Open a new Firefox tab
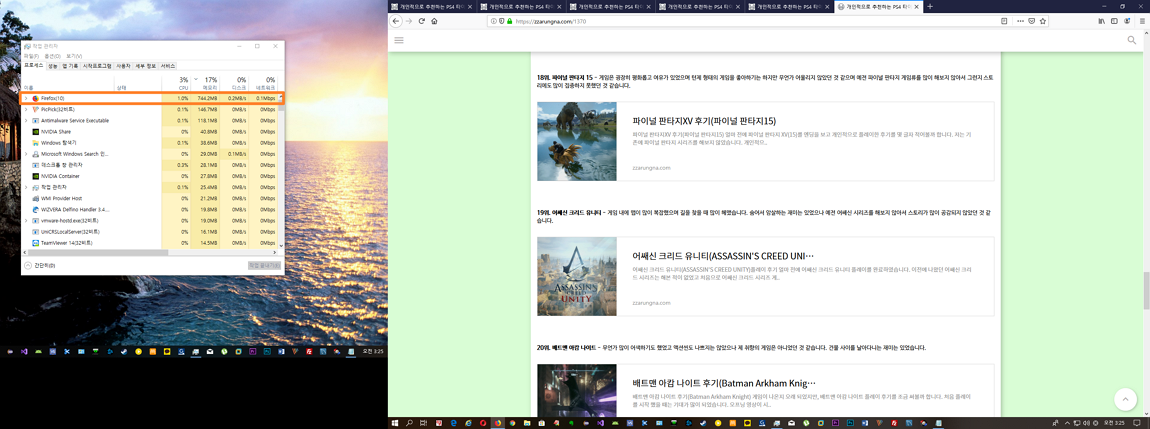The width and height of the screenshot is (1150, 429). [x=930, y=6]
